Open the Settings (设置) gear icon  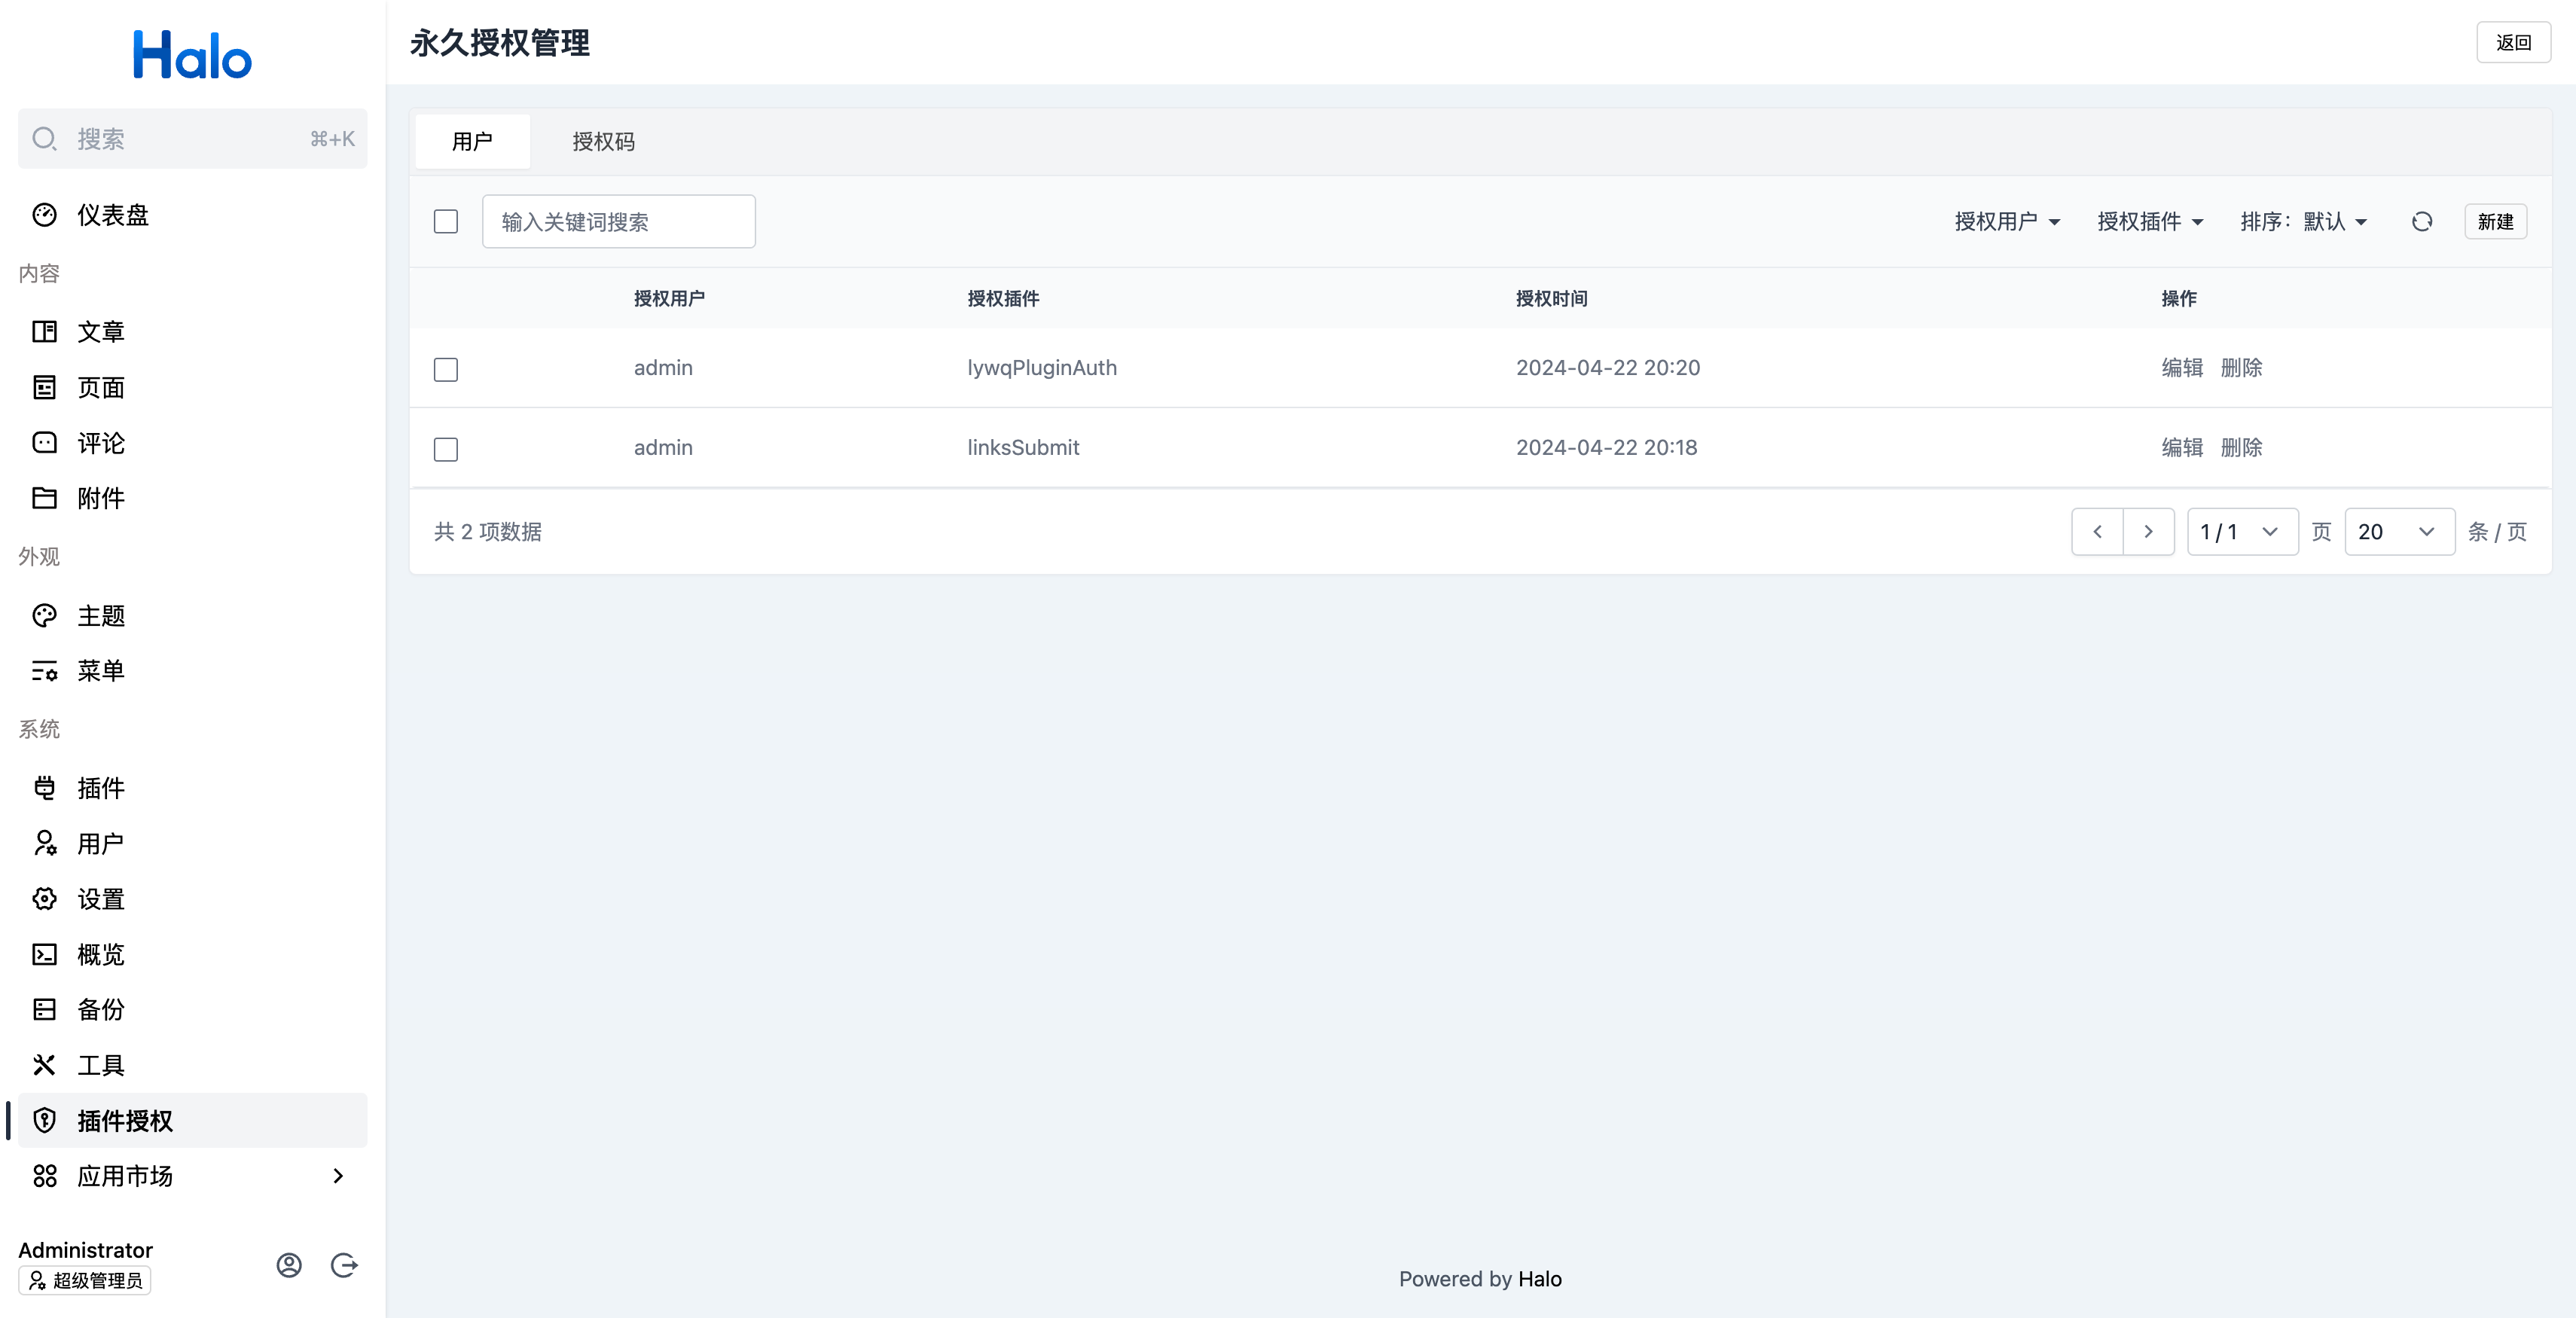(44, 899)
